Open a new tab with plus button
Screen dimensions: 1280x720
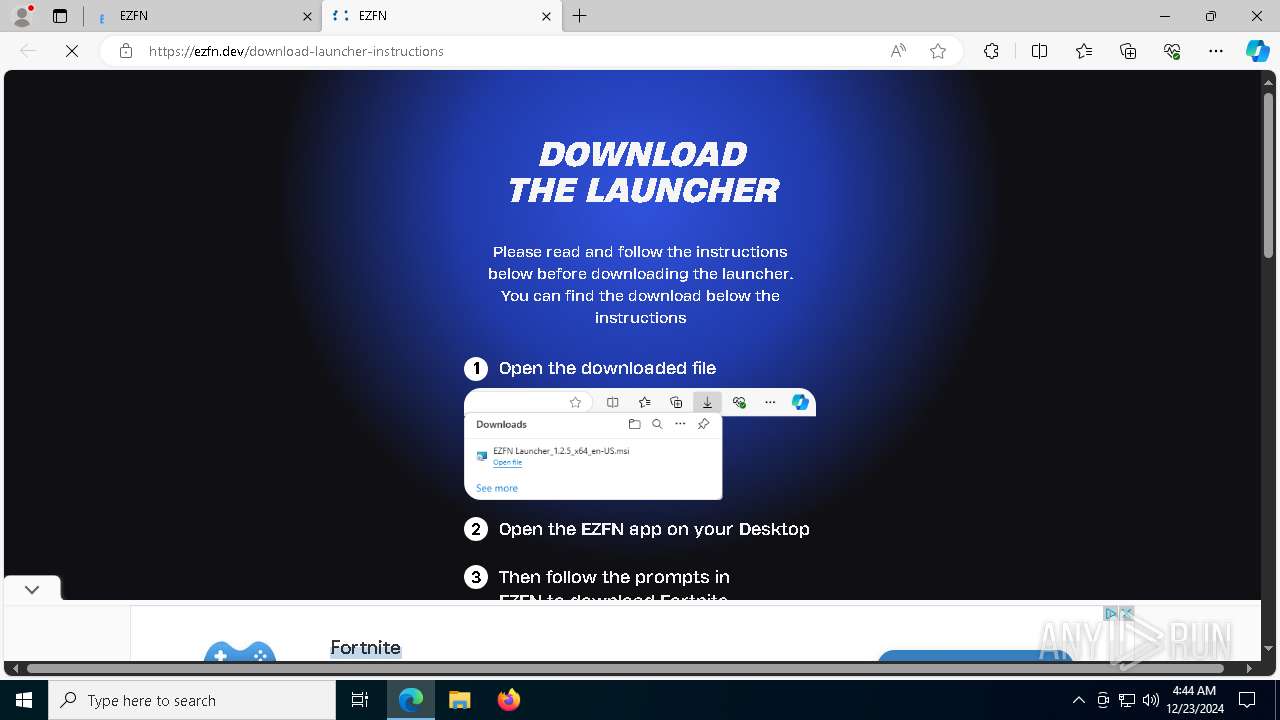tap(580, 16)
